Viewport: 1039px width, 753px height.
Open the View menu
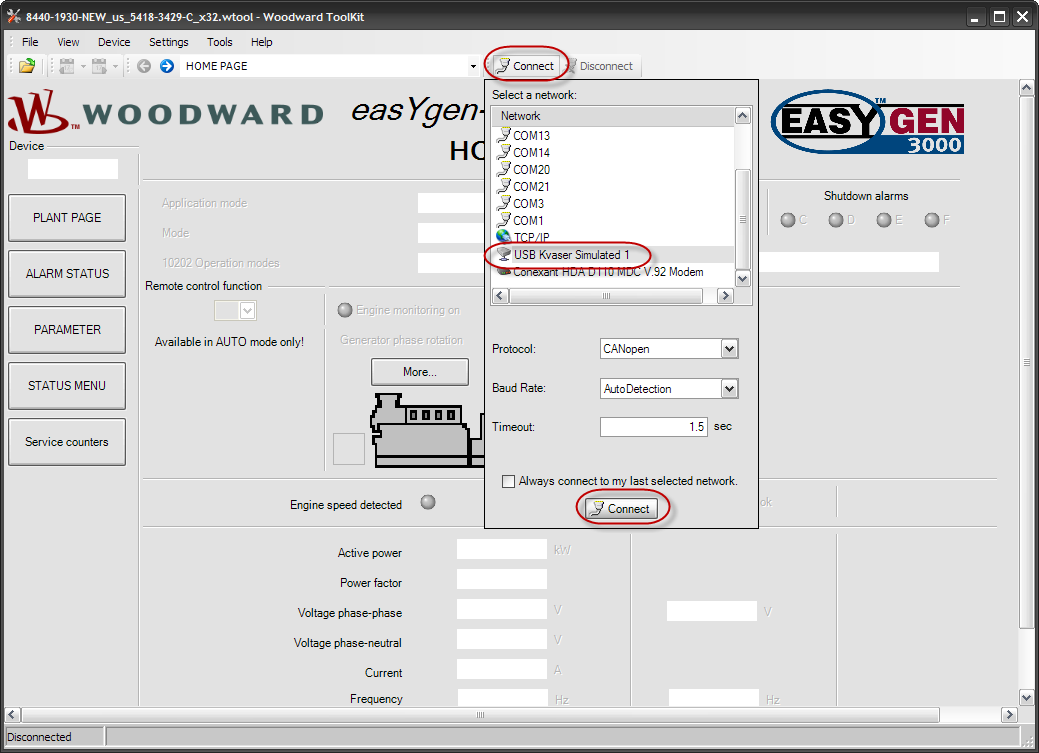[68, 42]
